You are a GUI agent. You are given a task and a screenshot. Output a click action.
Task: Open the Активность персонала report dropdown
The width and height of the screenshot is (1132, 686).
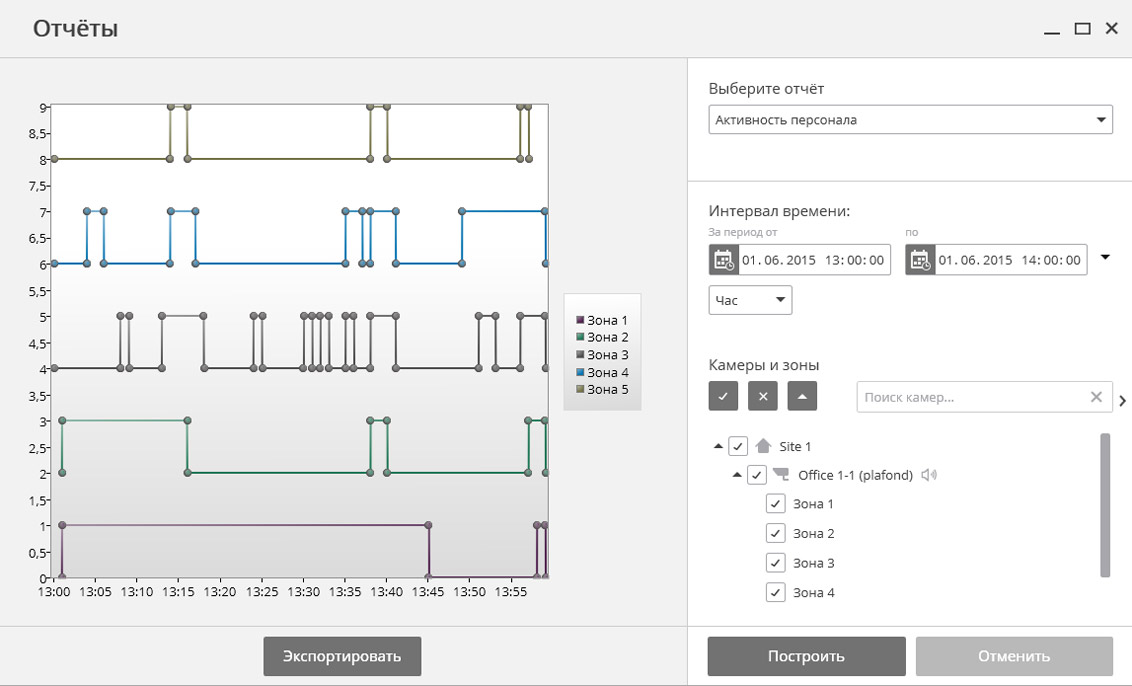coord(910,120)
